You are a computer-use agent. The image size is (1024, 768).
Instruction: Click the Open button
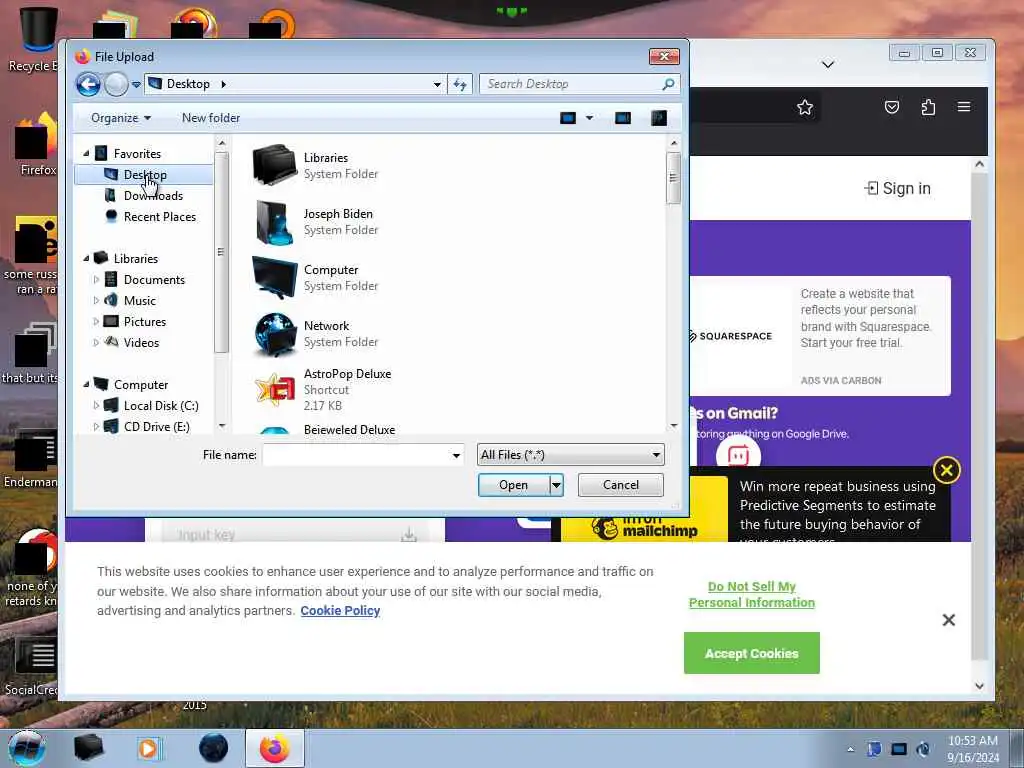[x=514, y=485]
